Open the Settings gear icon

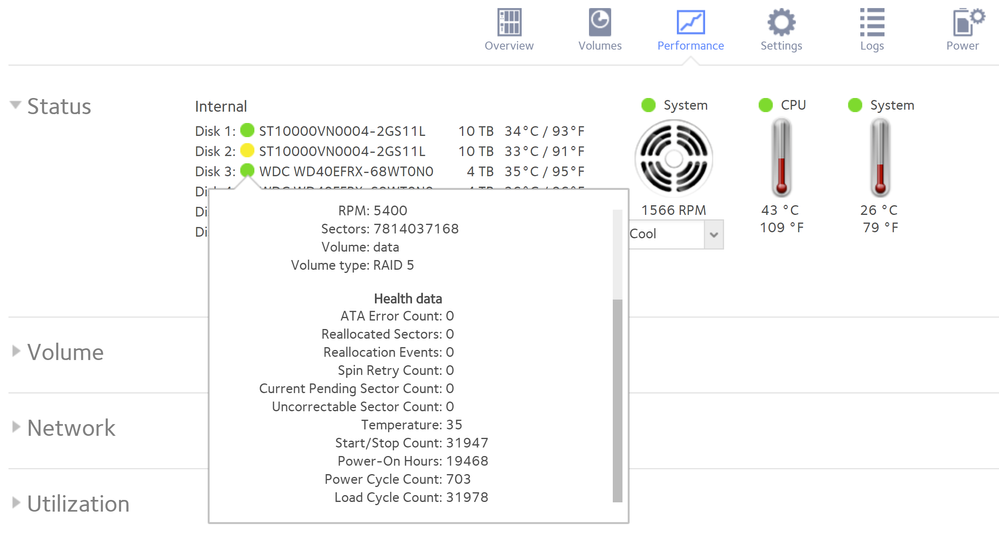point(781,23)
